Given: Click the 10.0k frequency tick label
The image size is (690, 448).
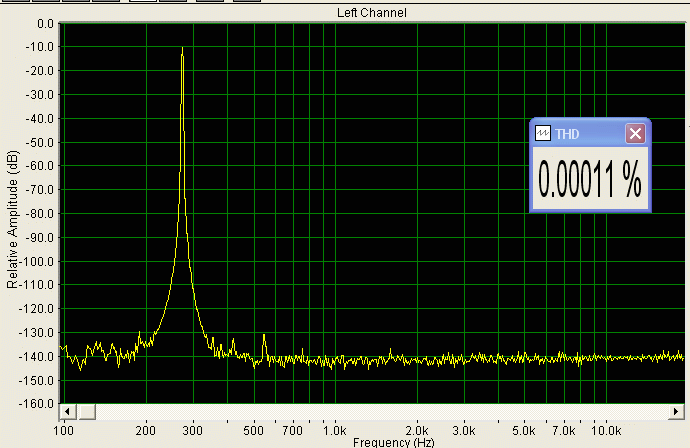Looking at the screenshot, I should click(606, 430).
